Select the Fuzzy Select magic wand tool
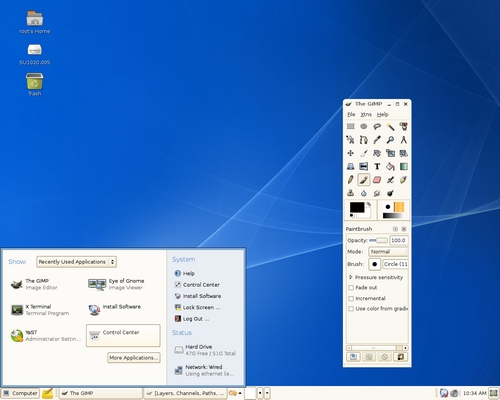500x400 pixels. pos(390,126)
